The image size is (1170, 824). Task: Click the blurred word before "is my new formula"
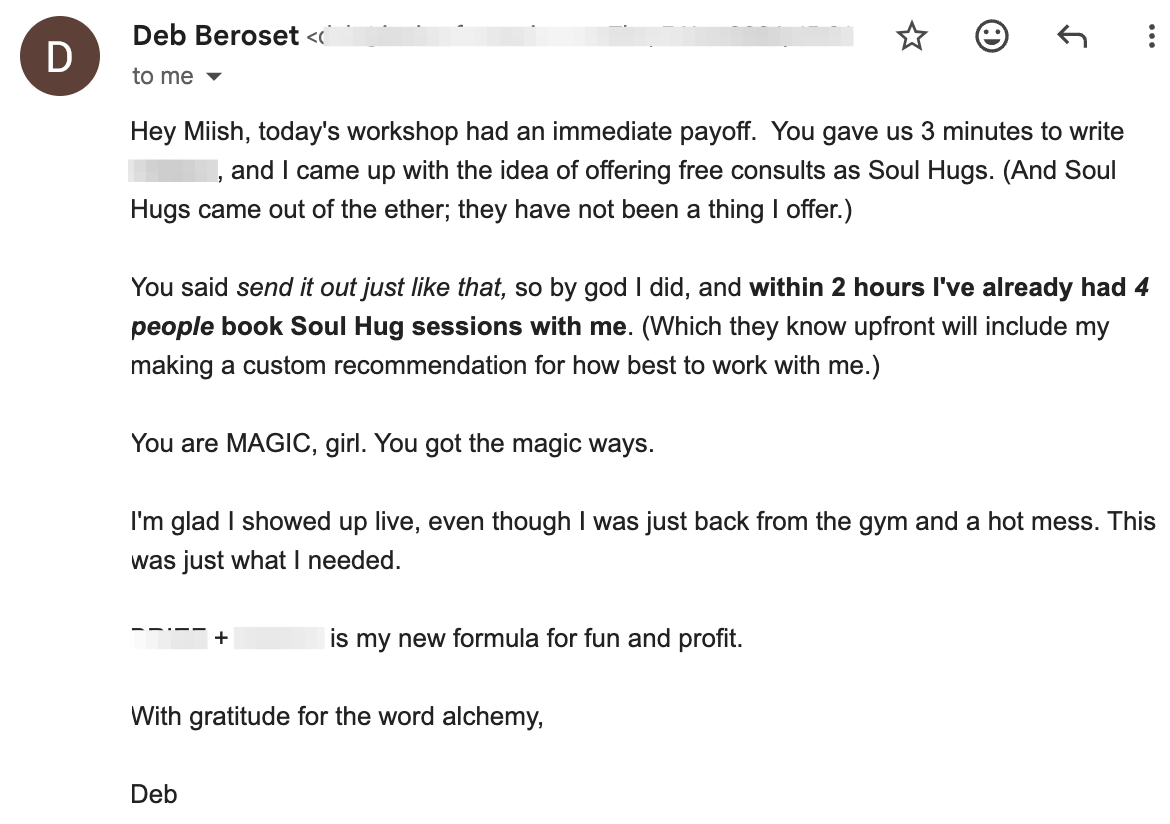pos(280,638)
